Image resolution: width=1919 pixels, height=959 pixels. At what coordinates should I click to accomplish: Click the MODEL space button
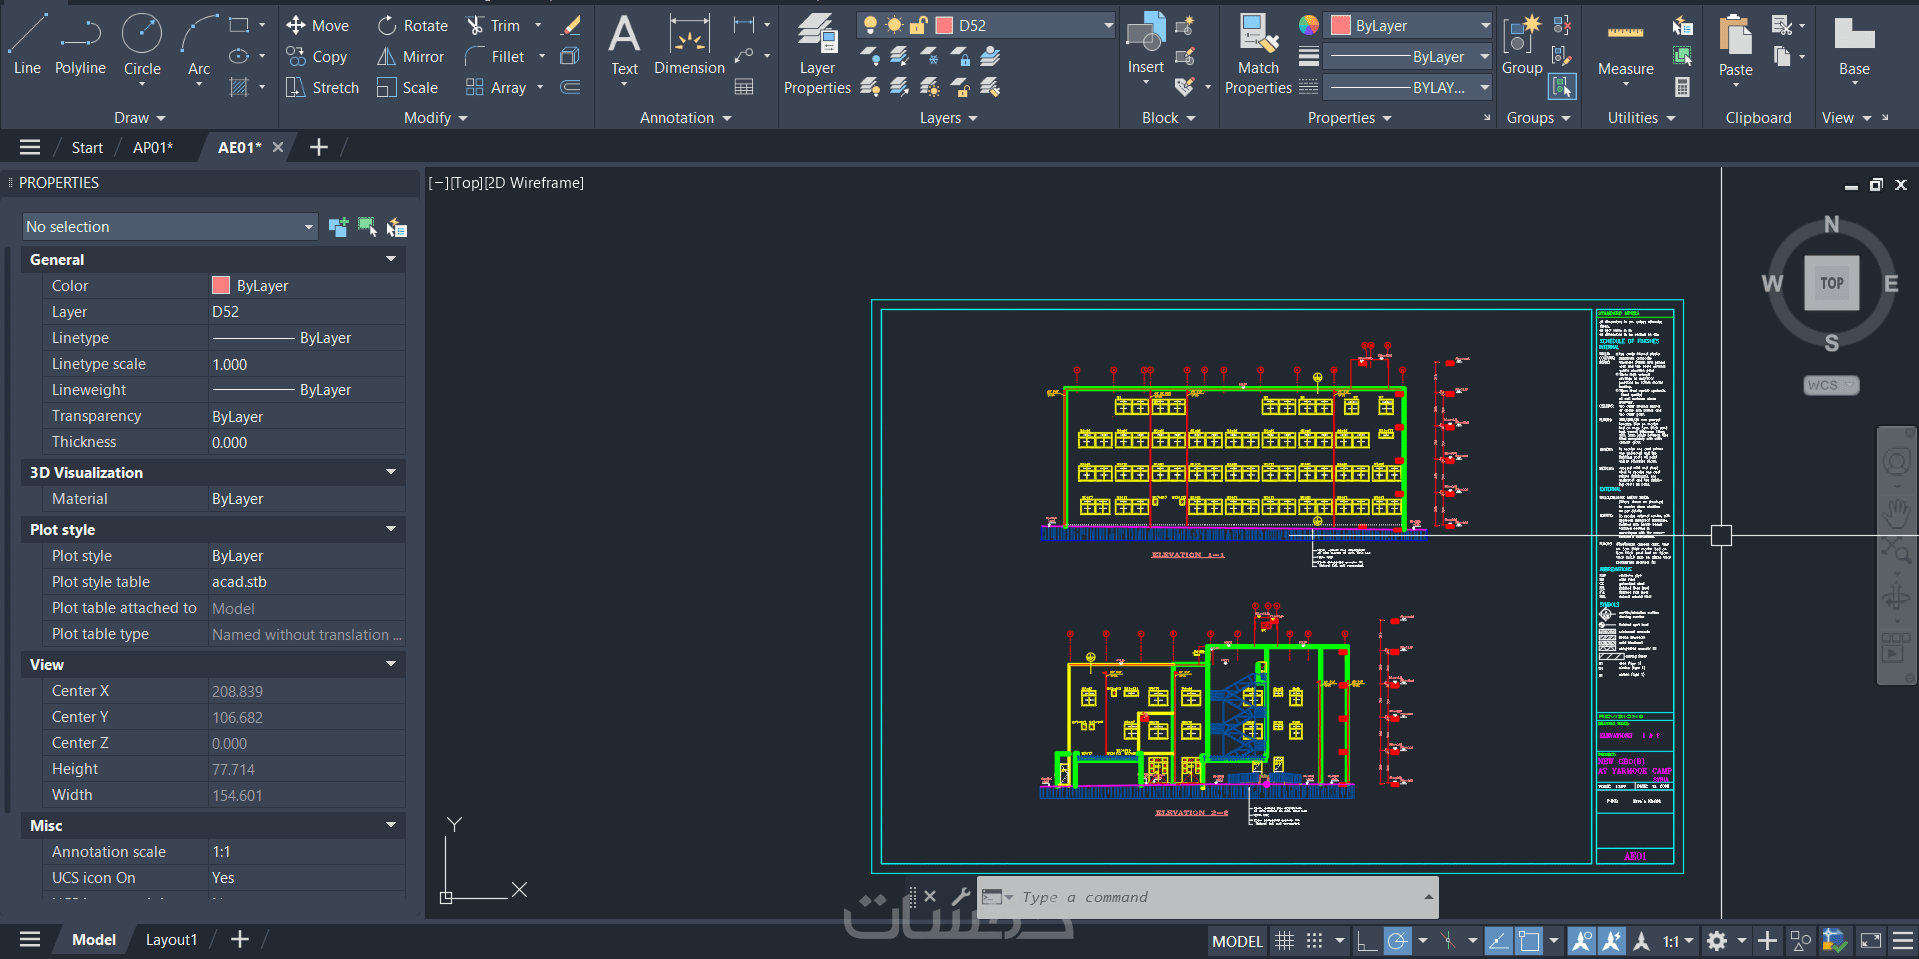click(1237, 941)
